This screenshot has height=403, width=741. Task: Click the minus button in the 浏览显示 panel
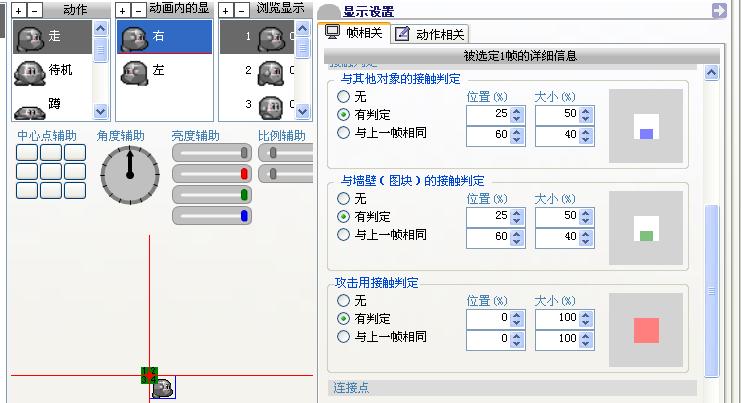pos(241,10)
